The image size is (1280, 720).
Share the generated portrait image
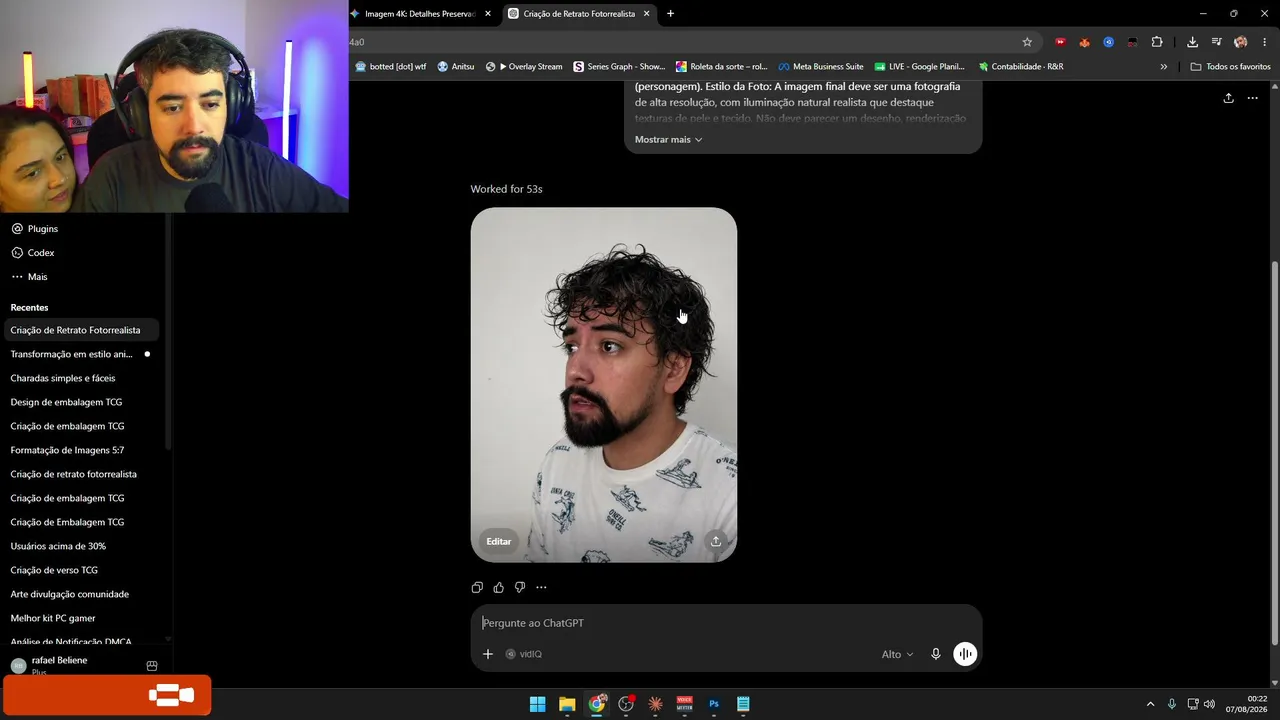[716, 541]
